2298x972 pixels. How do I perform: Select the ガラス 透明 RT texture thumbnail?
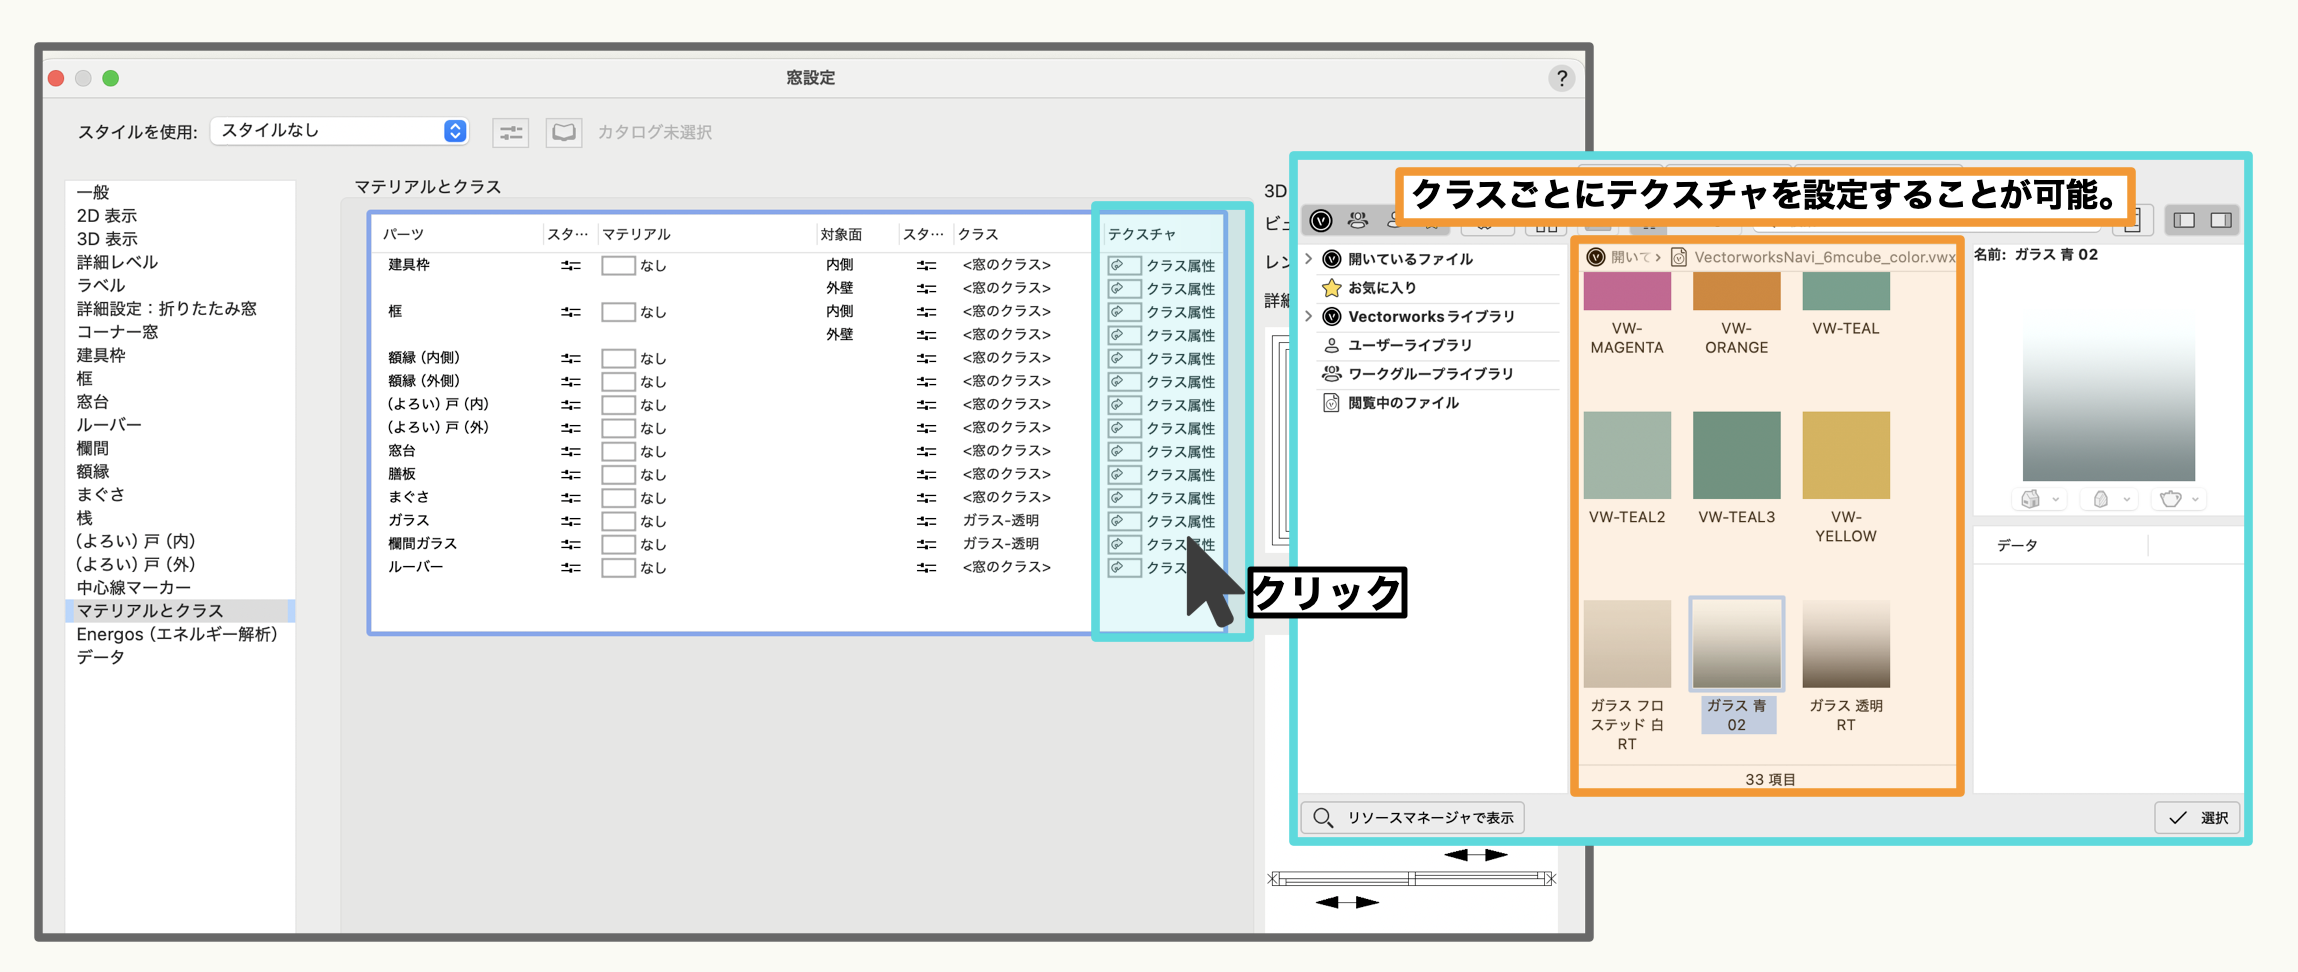tap(1845, 645)
